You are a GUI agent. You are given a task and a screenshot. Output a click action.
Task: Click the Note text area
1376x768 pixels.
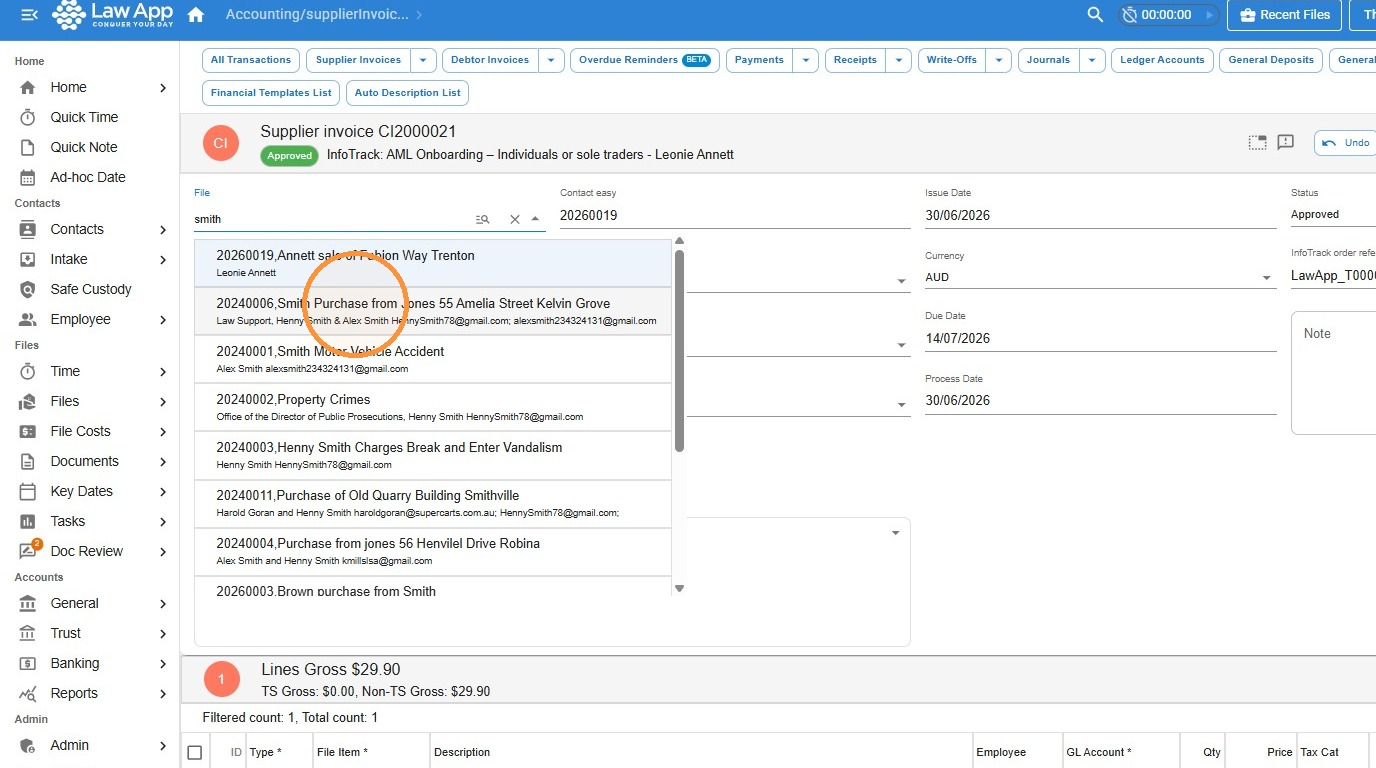1334,372
